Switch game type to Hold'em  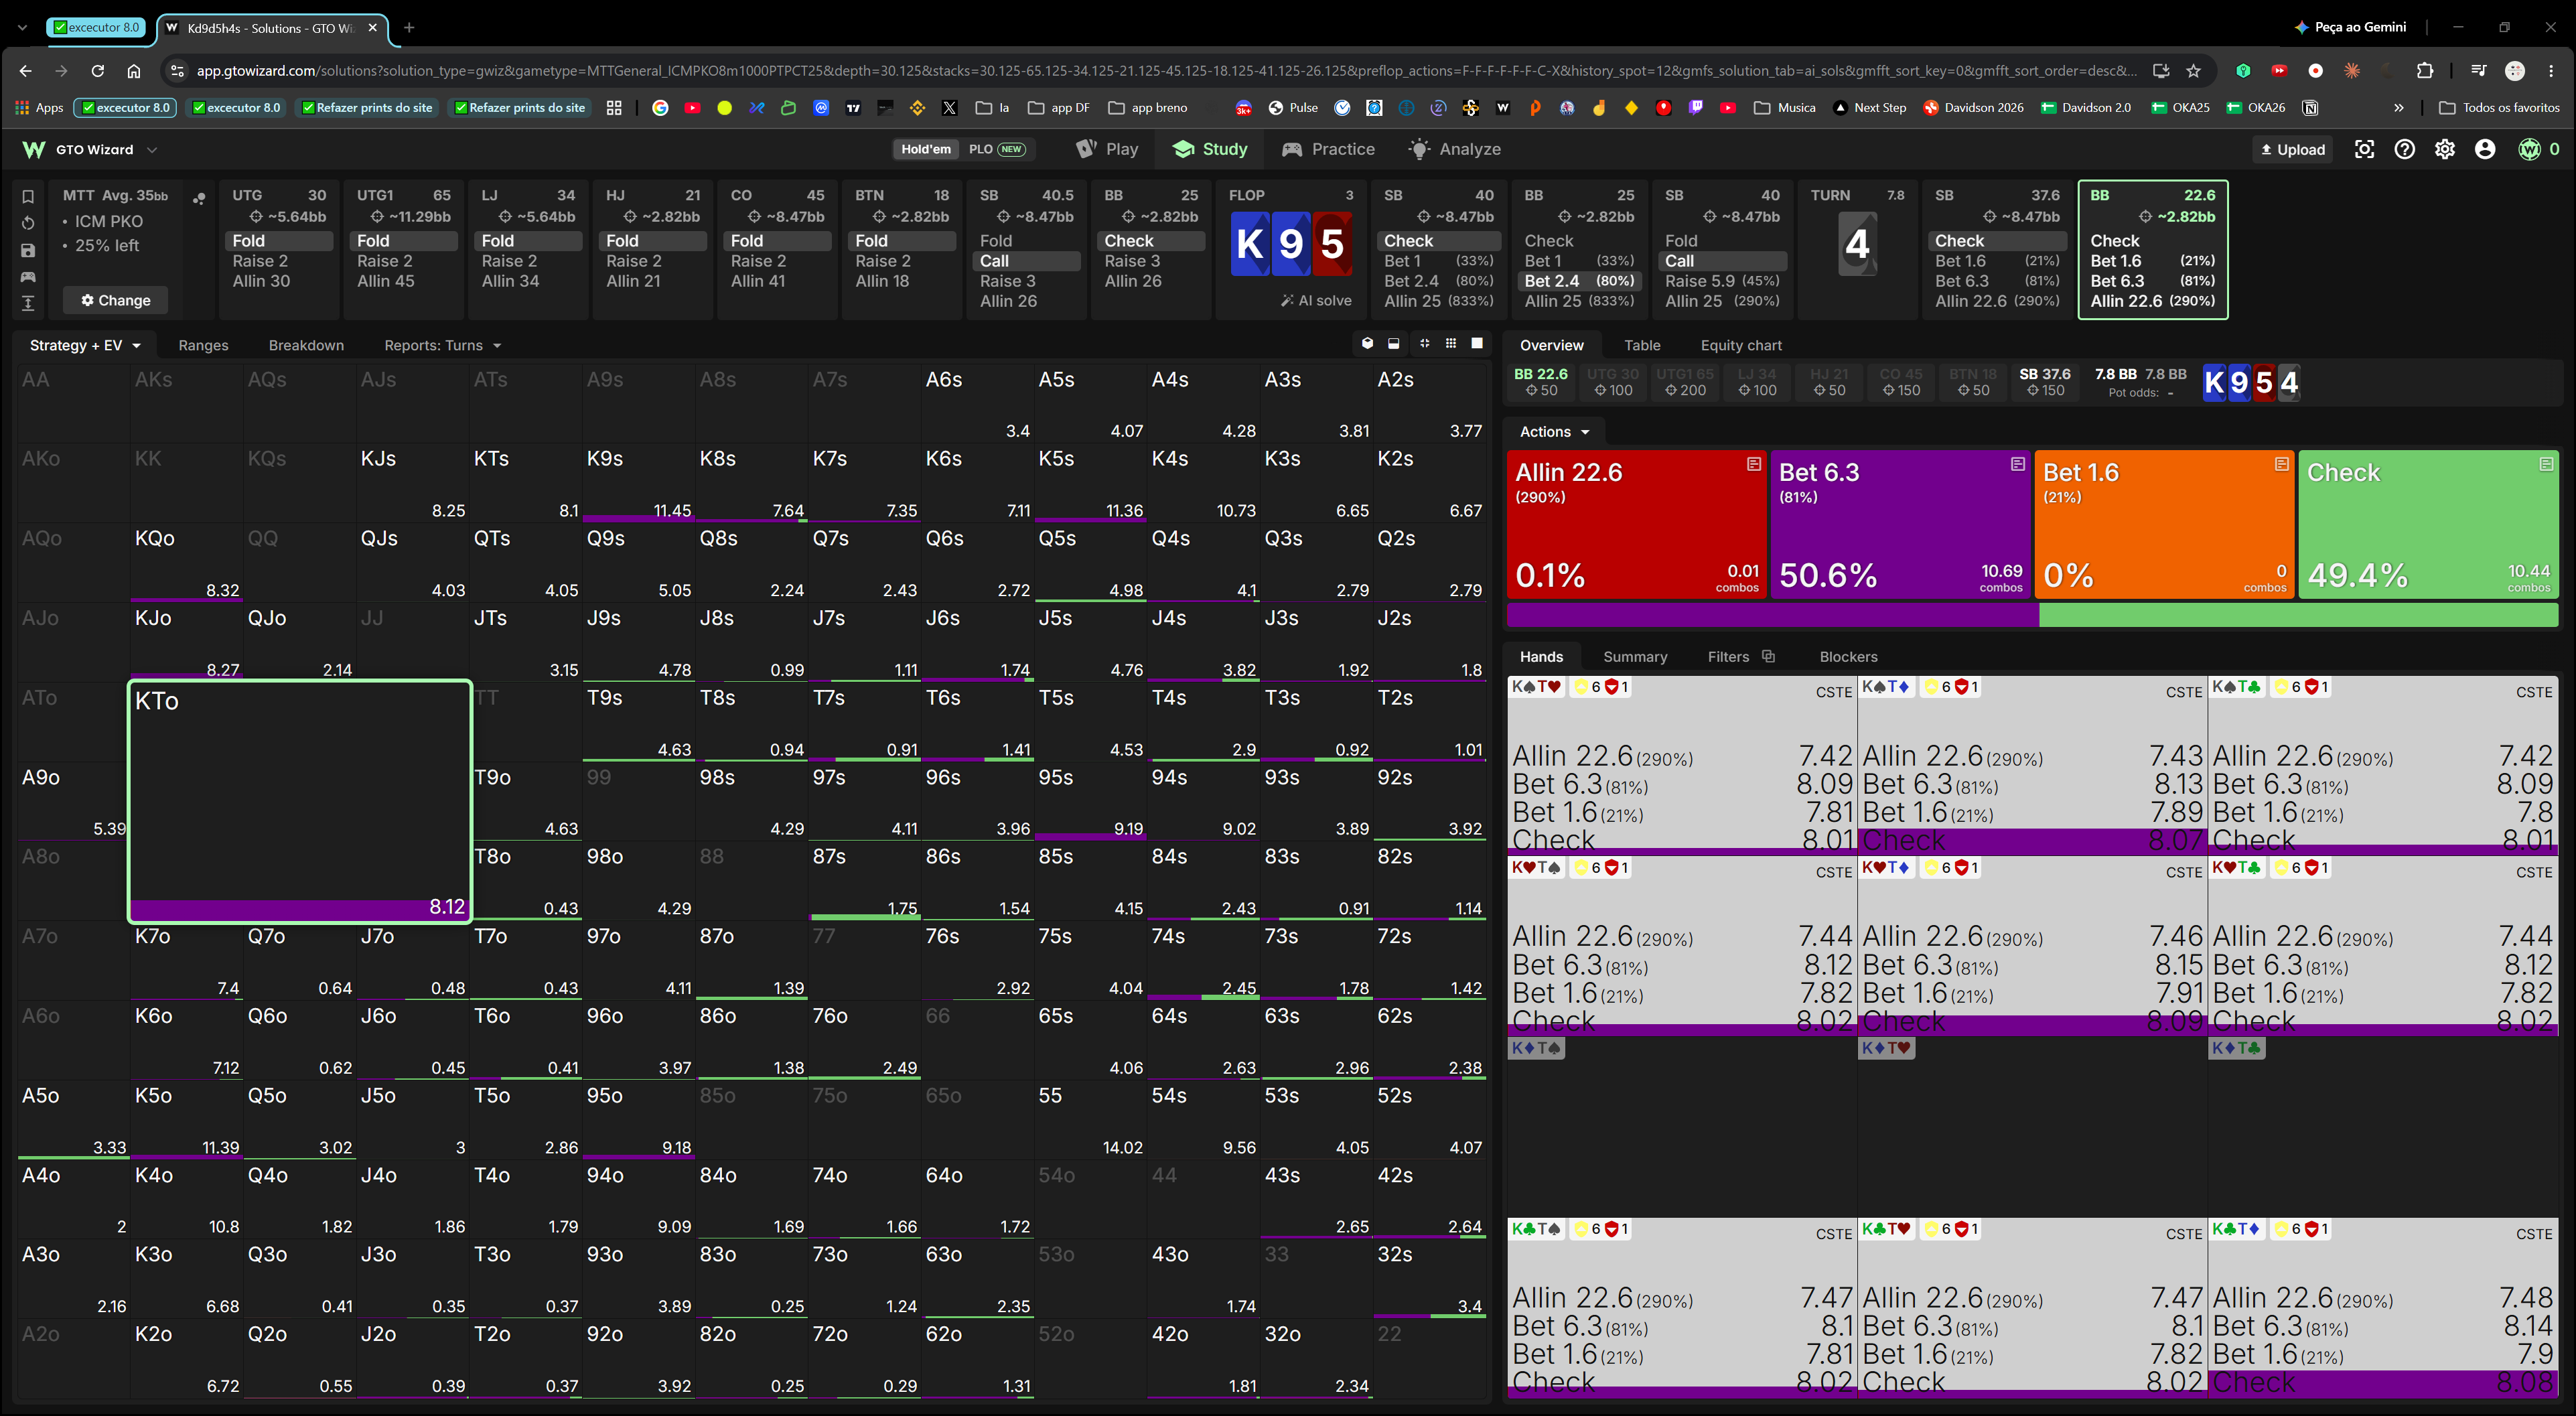tap(926, 149)
